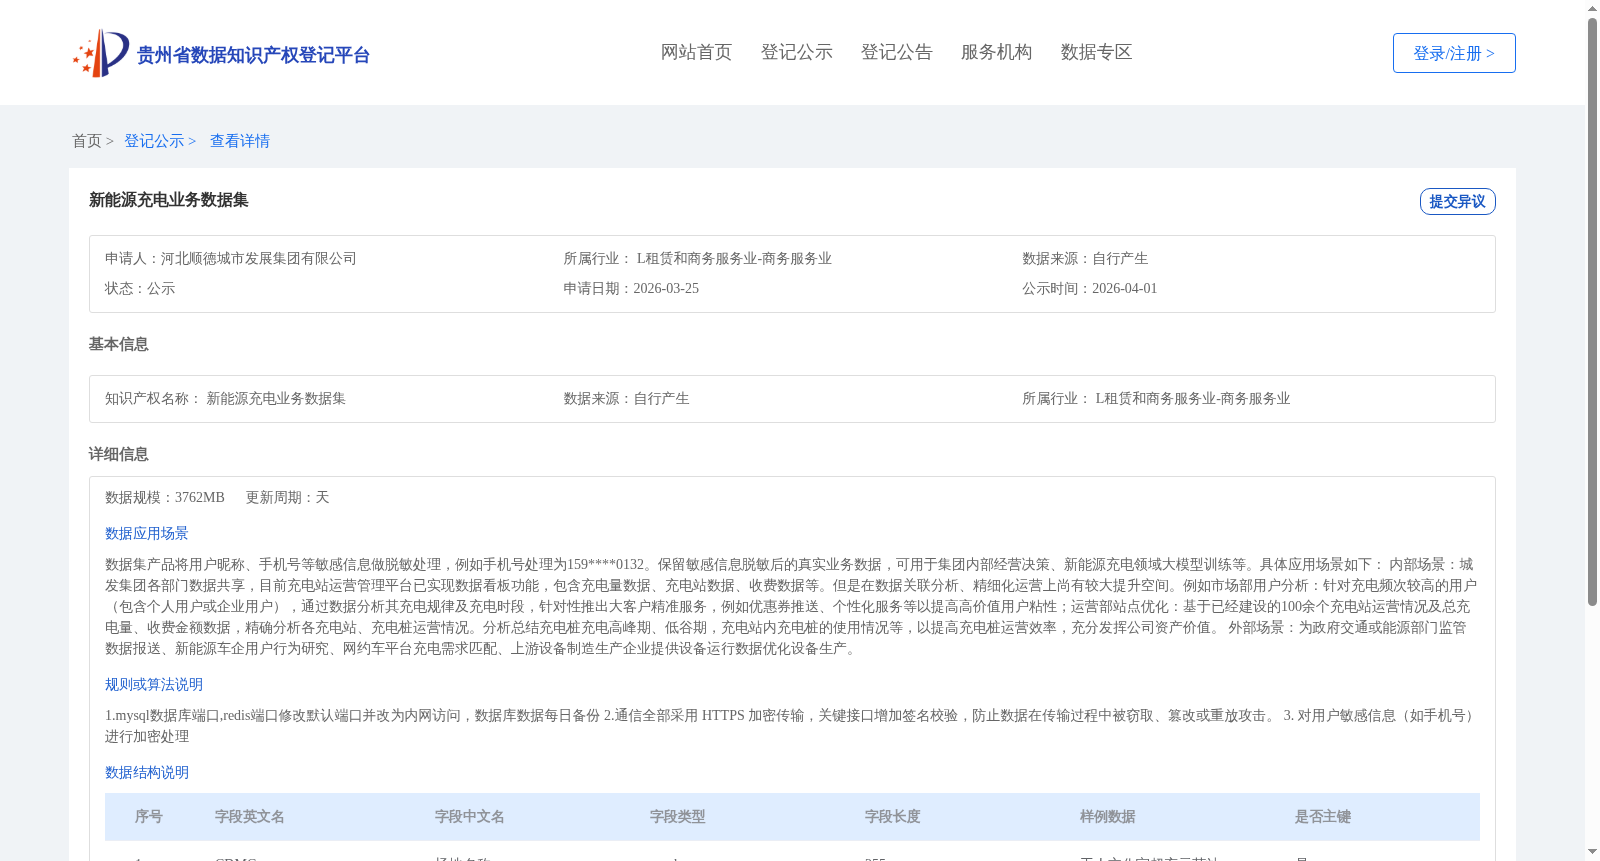Click the 提交异议 button
The width and height of the screenshot is (1600, 861).
click(x=1457, y=201)
